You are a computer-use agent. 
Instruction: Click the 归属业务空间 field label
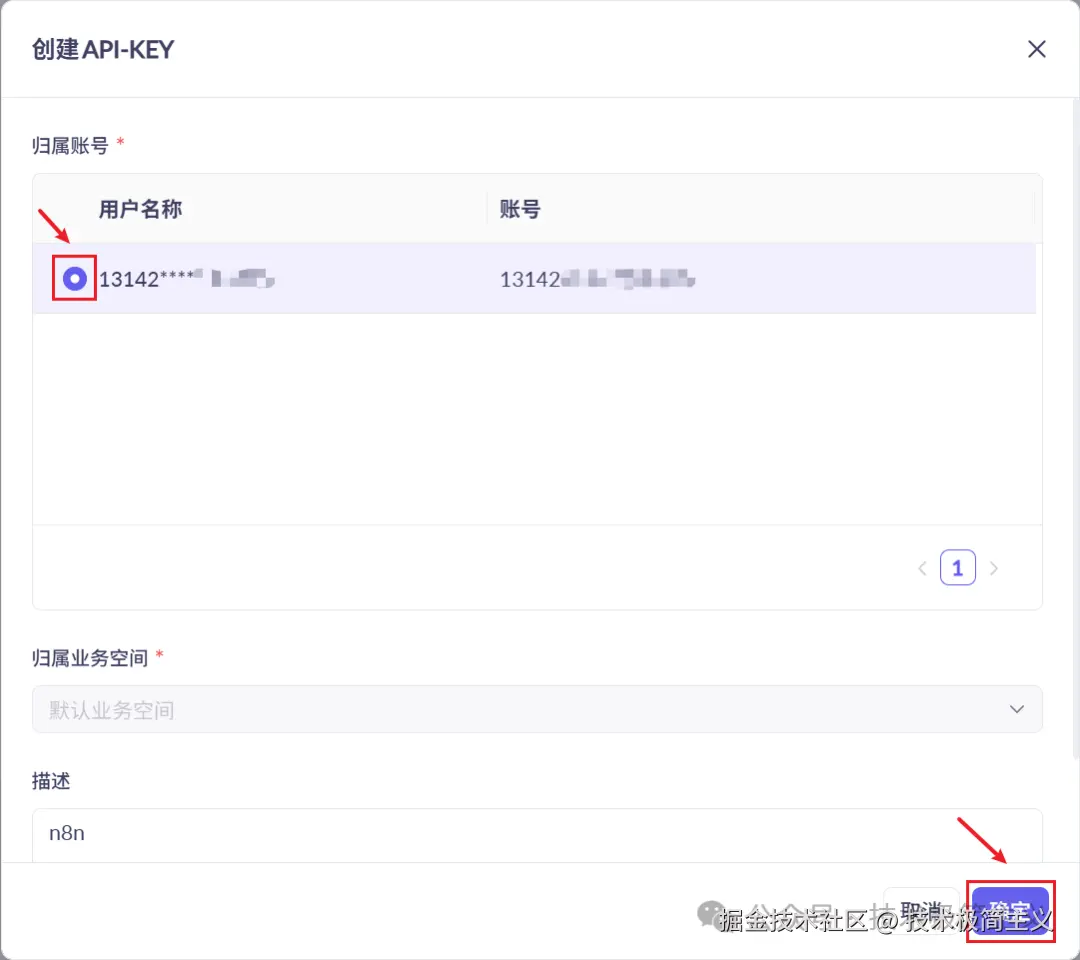(90, 658)
